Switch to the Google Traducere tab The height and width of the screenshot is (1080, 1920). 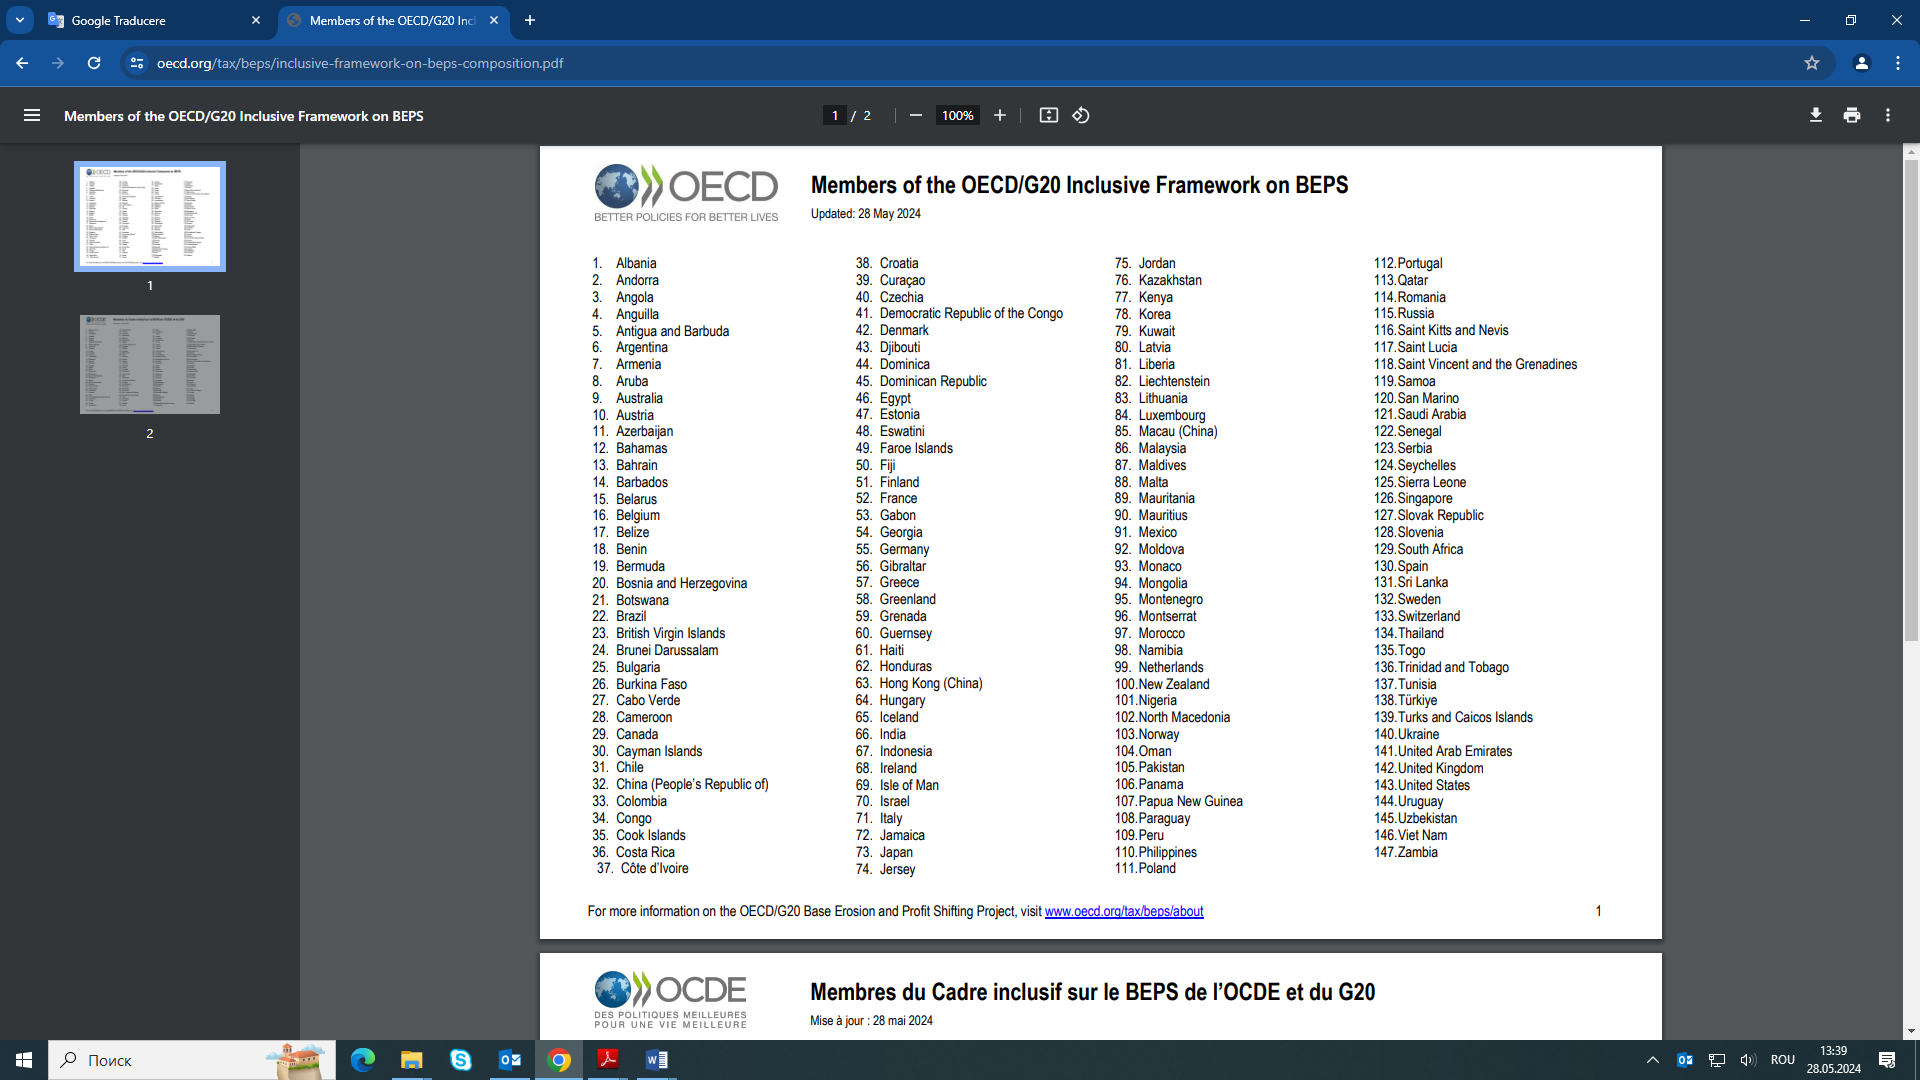155,20
